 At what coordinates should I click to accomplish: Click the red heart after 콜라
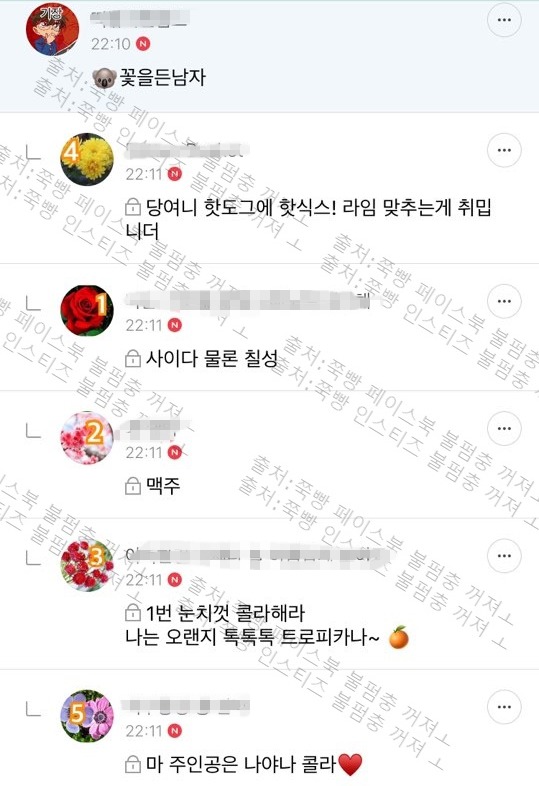point(350,764)
